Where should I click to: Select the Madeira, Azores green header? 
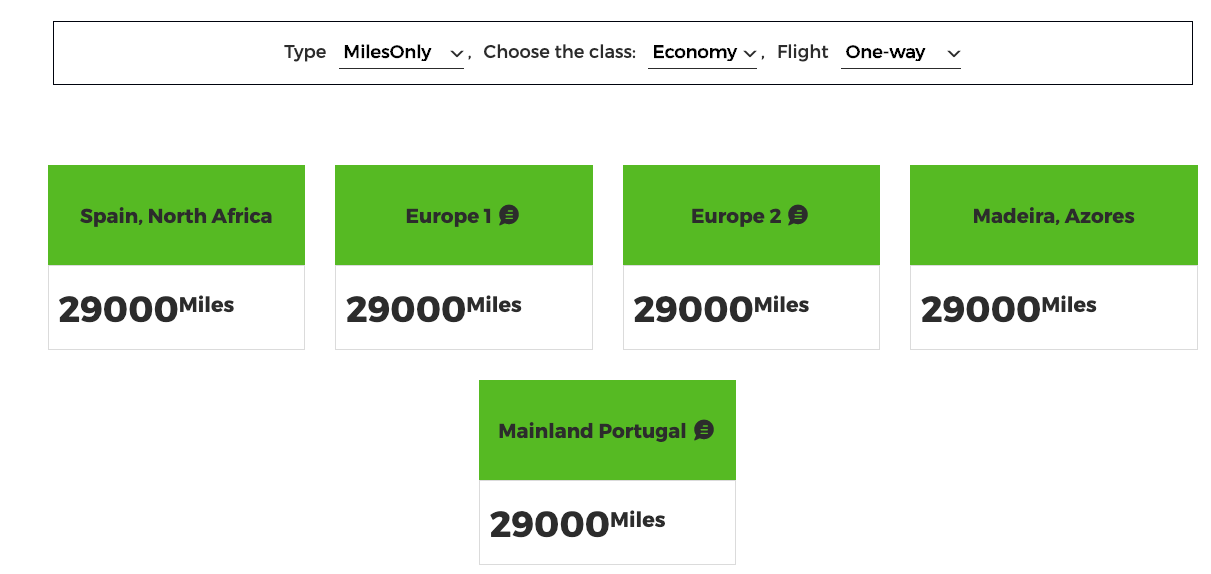1053,216
